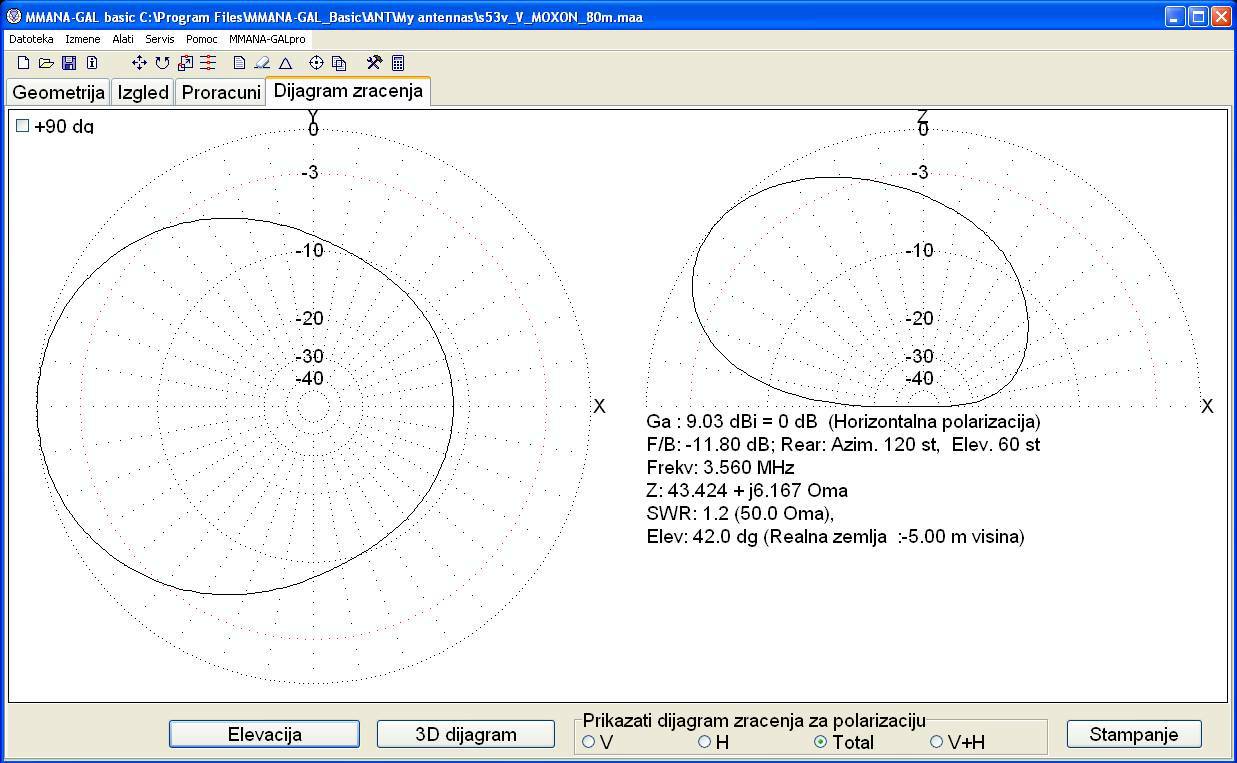Open the hammer-and-tools setup icon
1237x763 pixels.
coord(374,63)
